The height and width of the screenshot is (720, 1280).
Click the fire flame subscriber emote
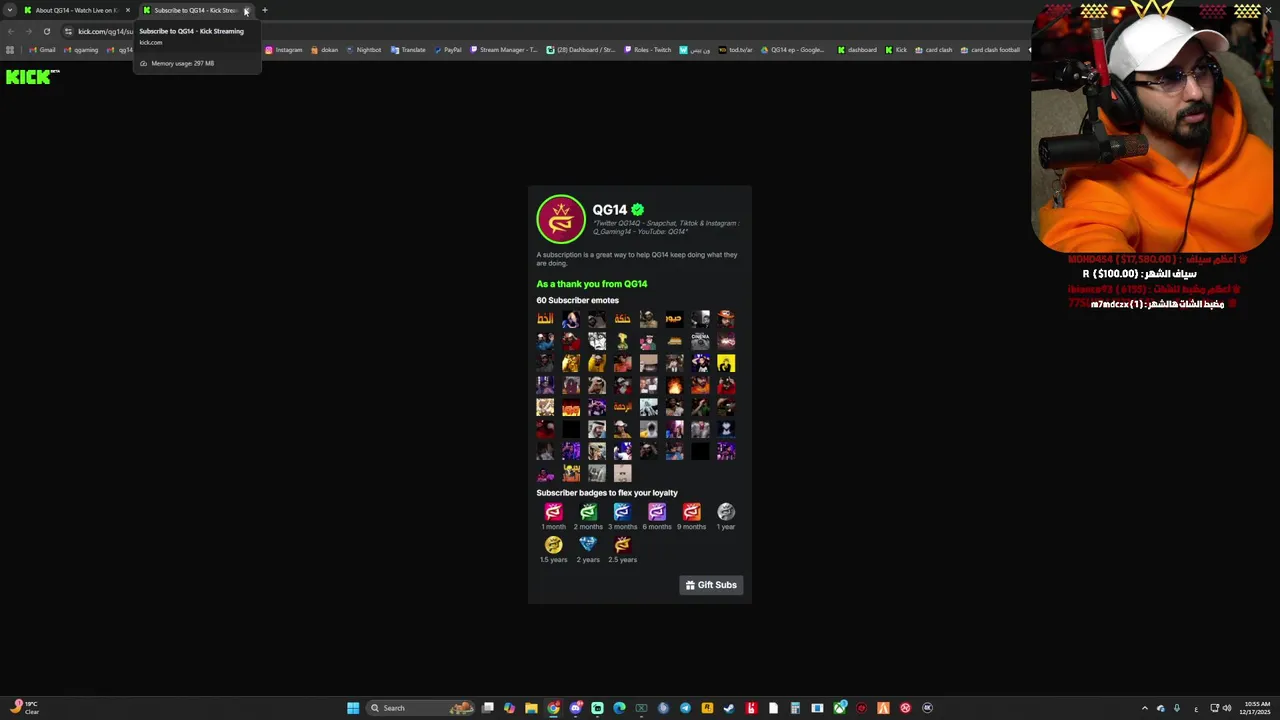pyautogui.click(x=674, y=385)
